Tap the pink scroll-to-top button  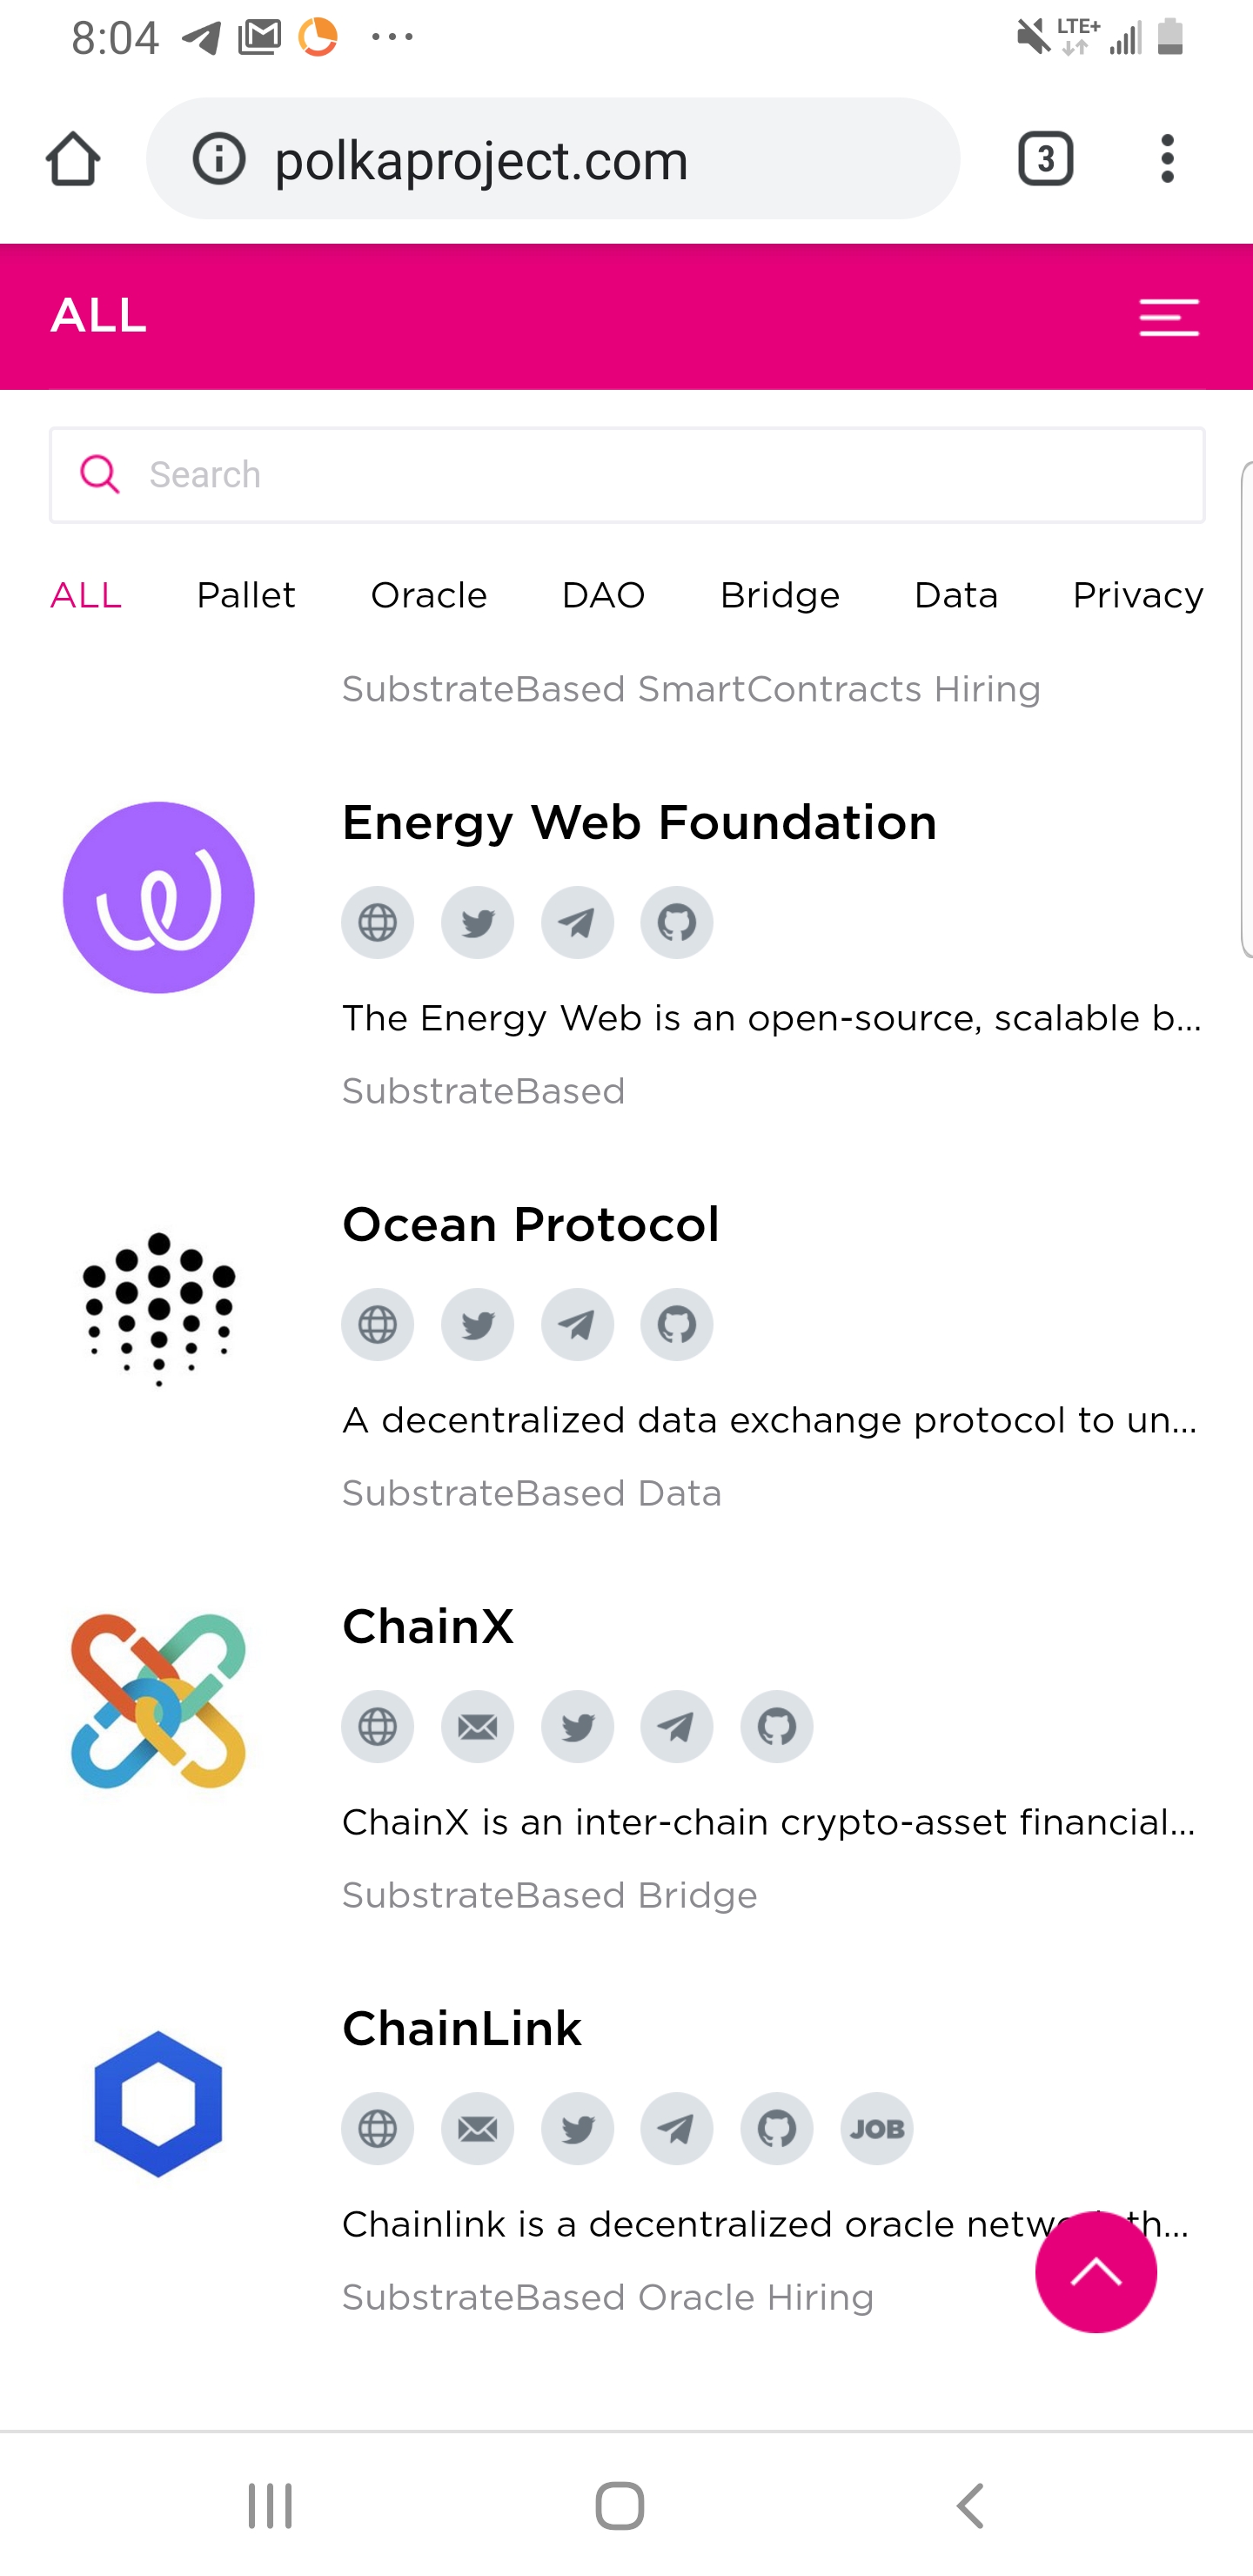(x=1096, y=2272)
